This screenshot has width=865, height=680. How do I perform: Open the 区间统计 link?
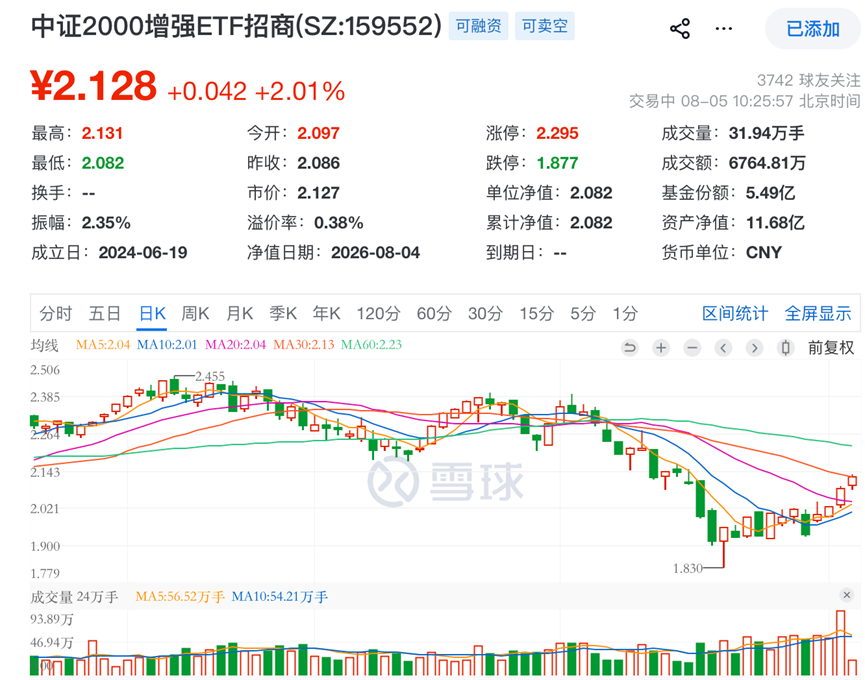pos(735,313)
